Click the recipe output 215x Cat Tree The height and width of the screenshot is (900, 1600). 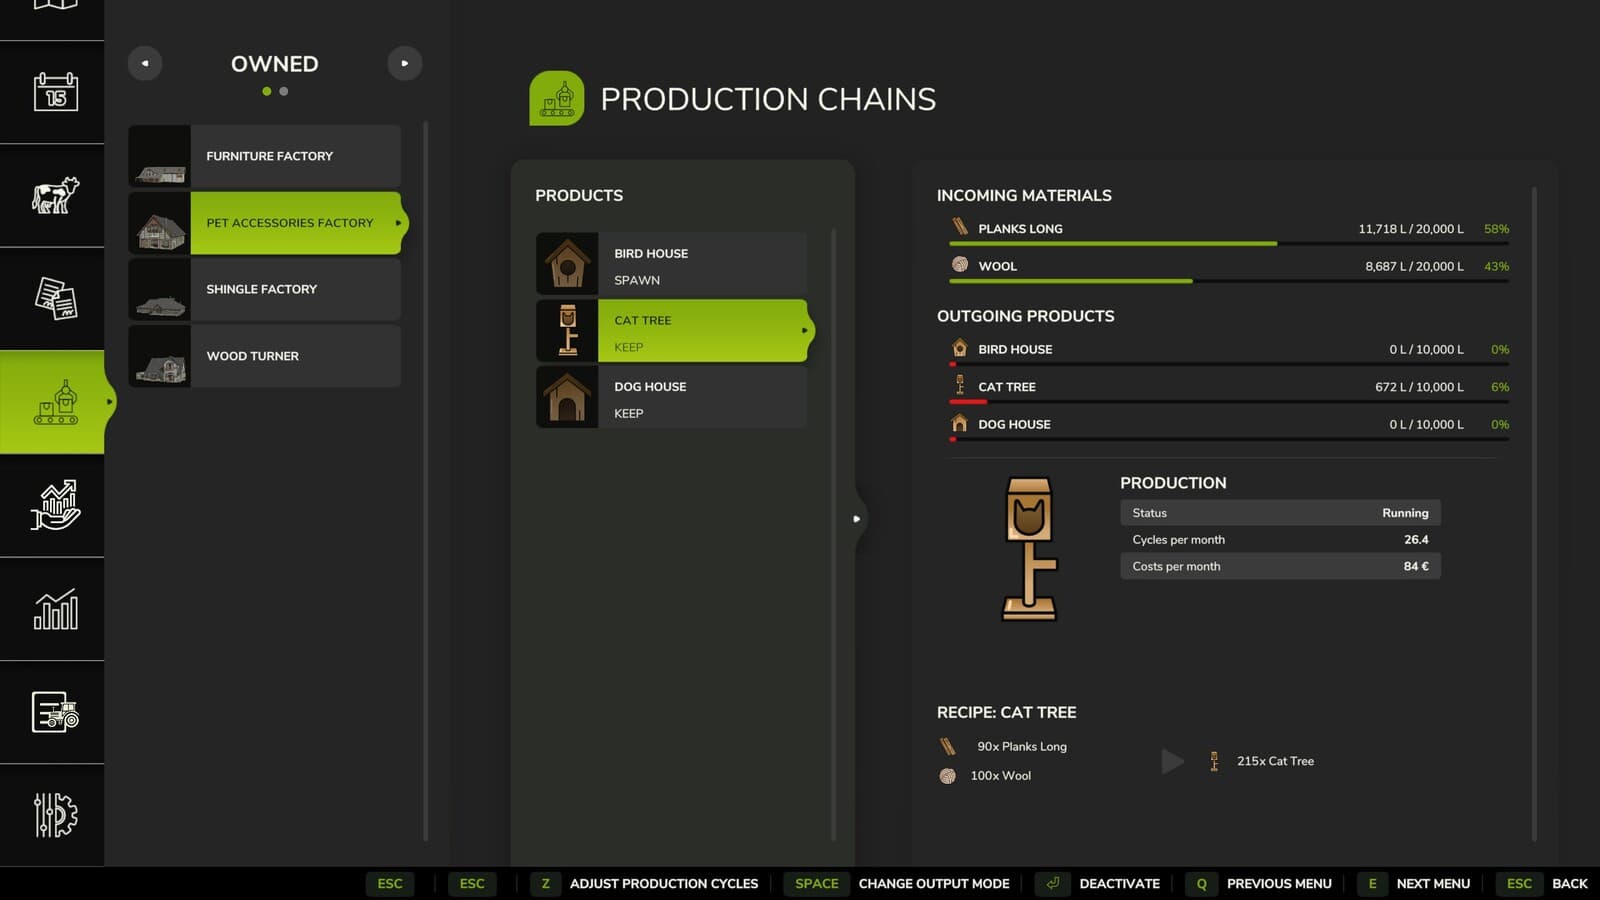click(x=1261, y=761)
